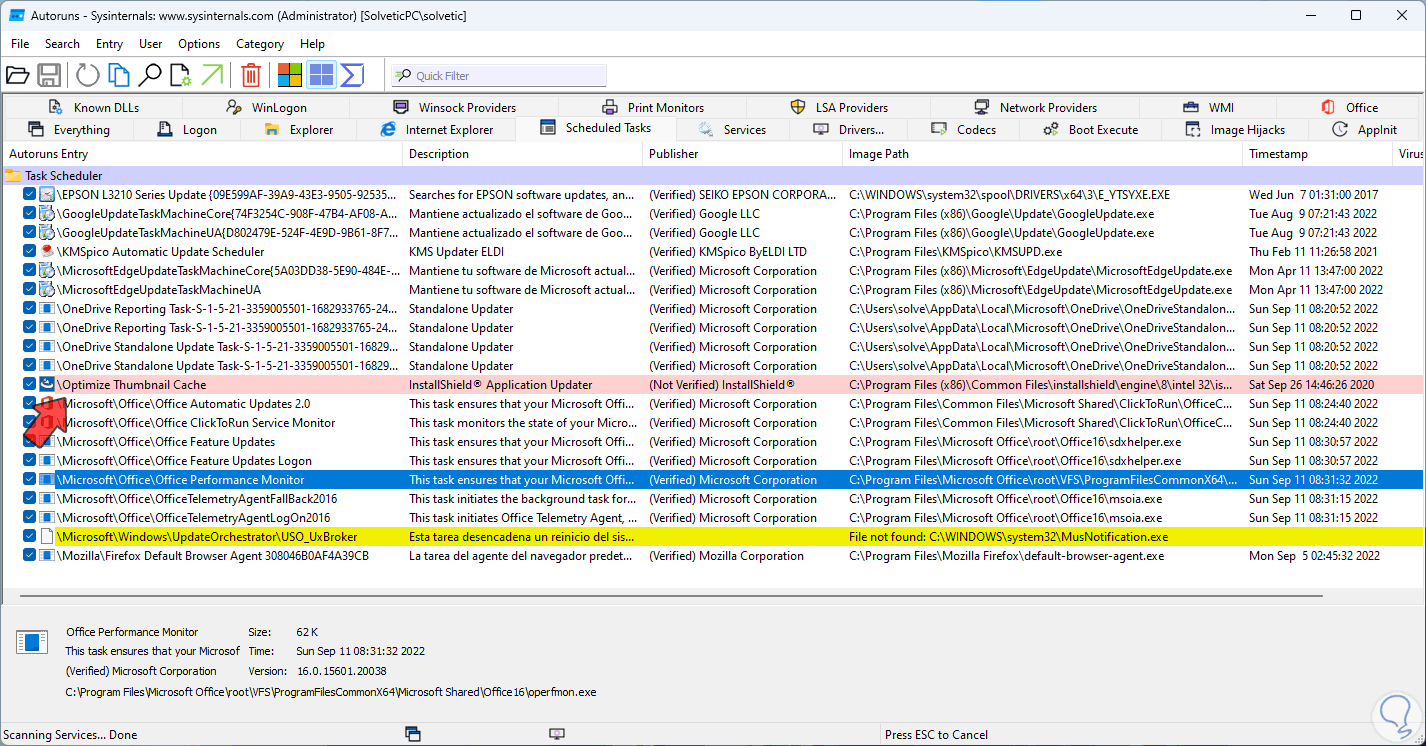Image resolution: width=1426 pixels, height=746 pixels.
Task: Click the stacked-windows icon in the status bar
Action: tap(412, 735)
